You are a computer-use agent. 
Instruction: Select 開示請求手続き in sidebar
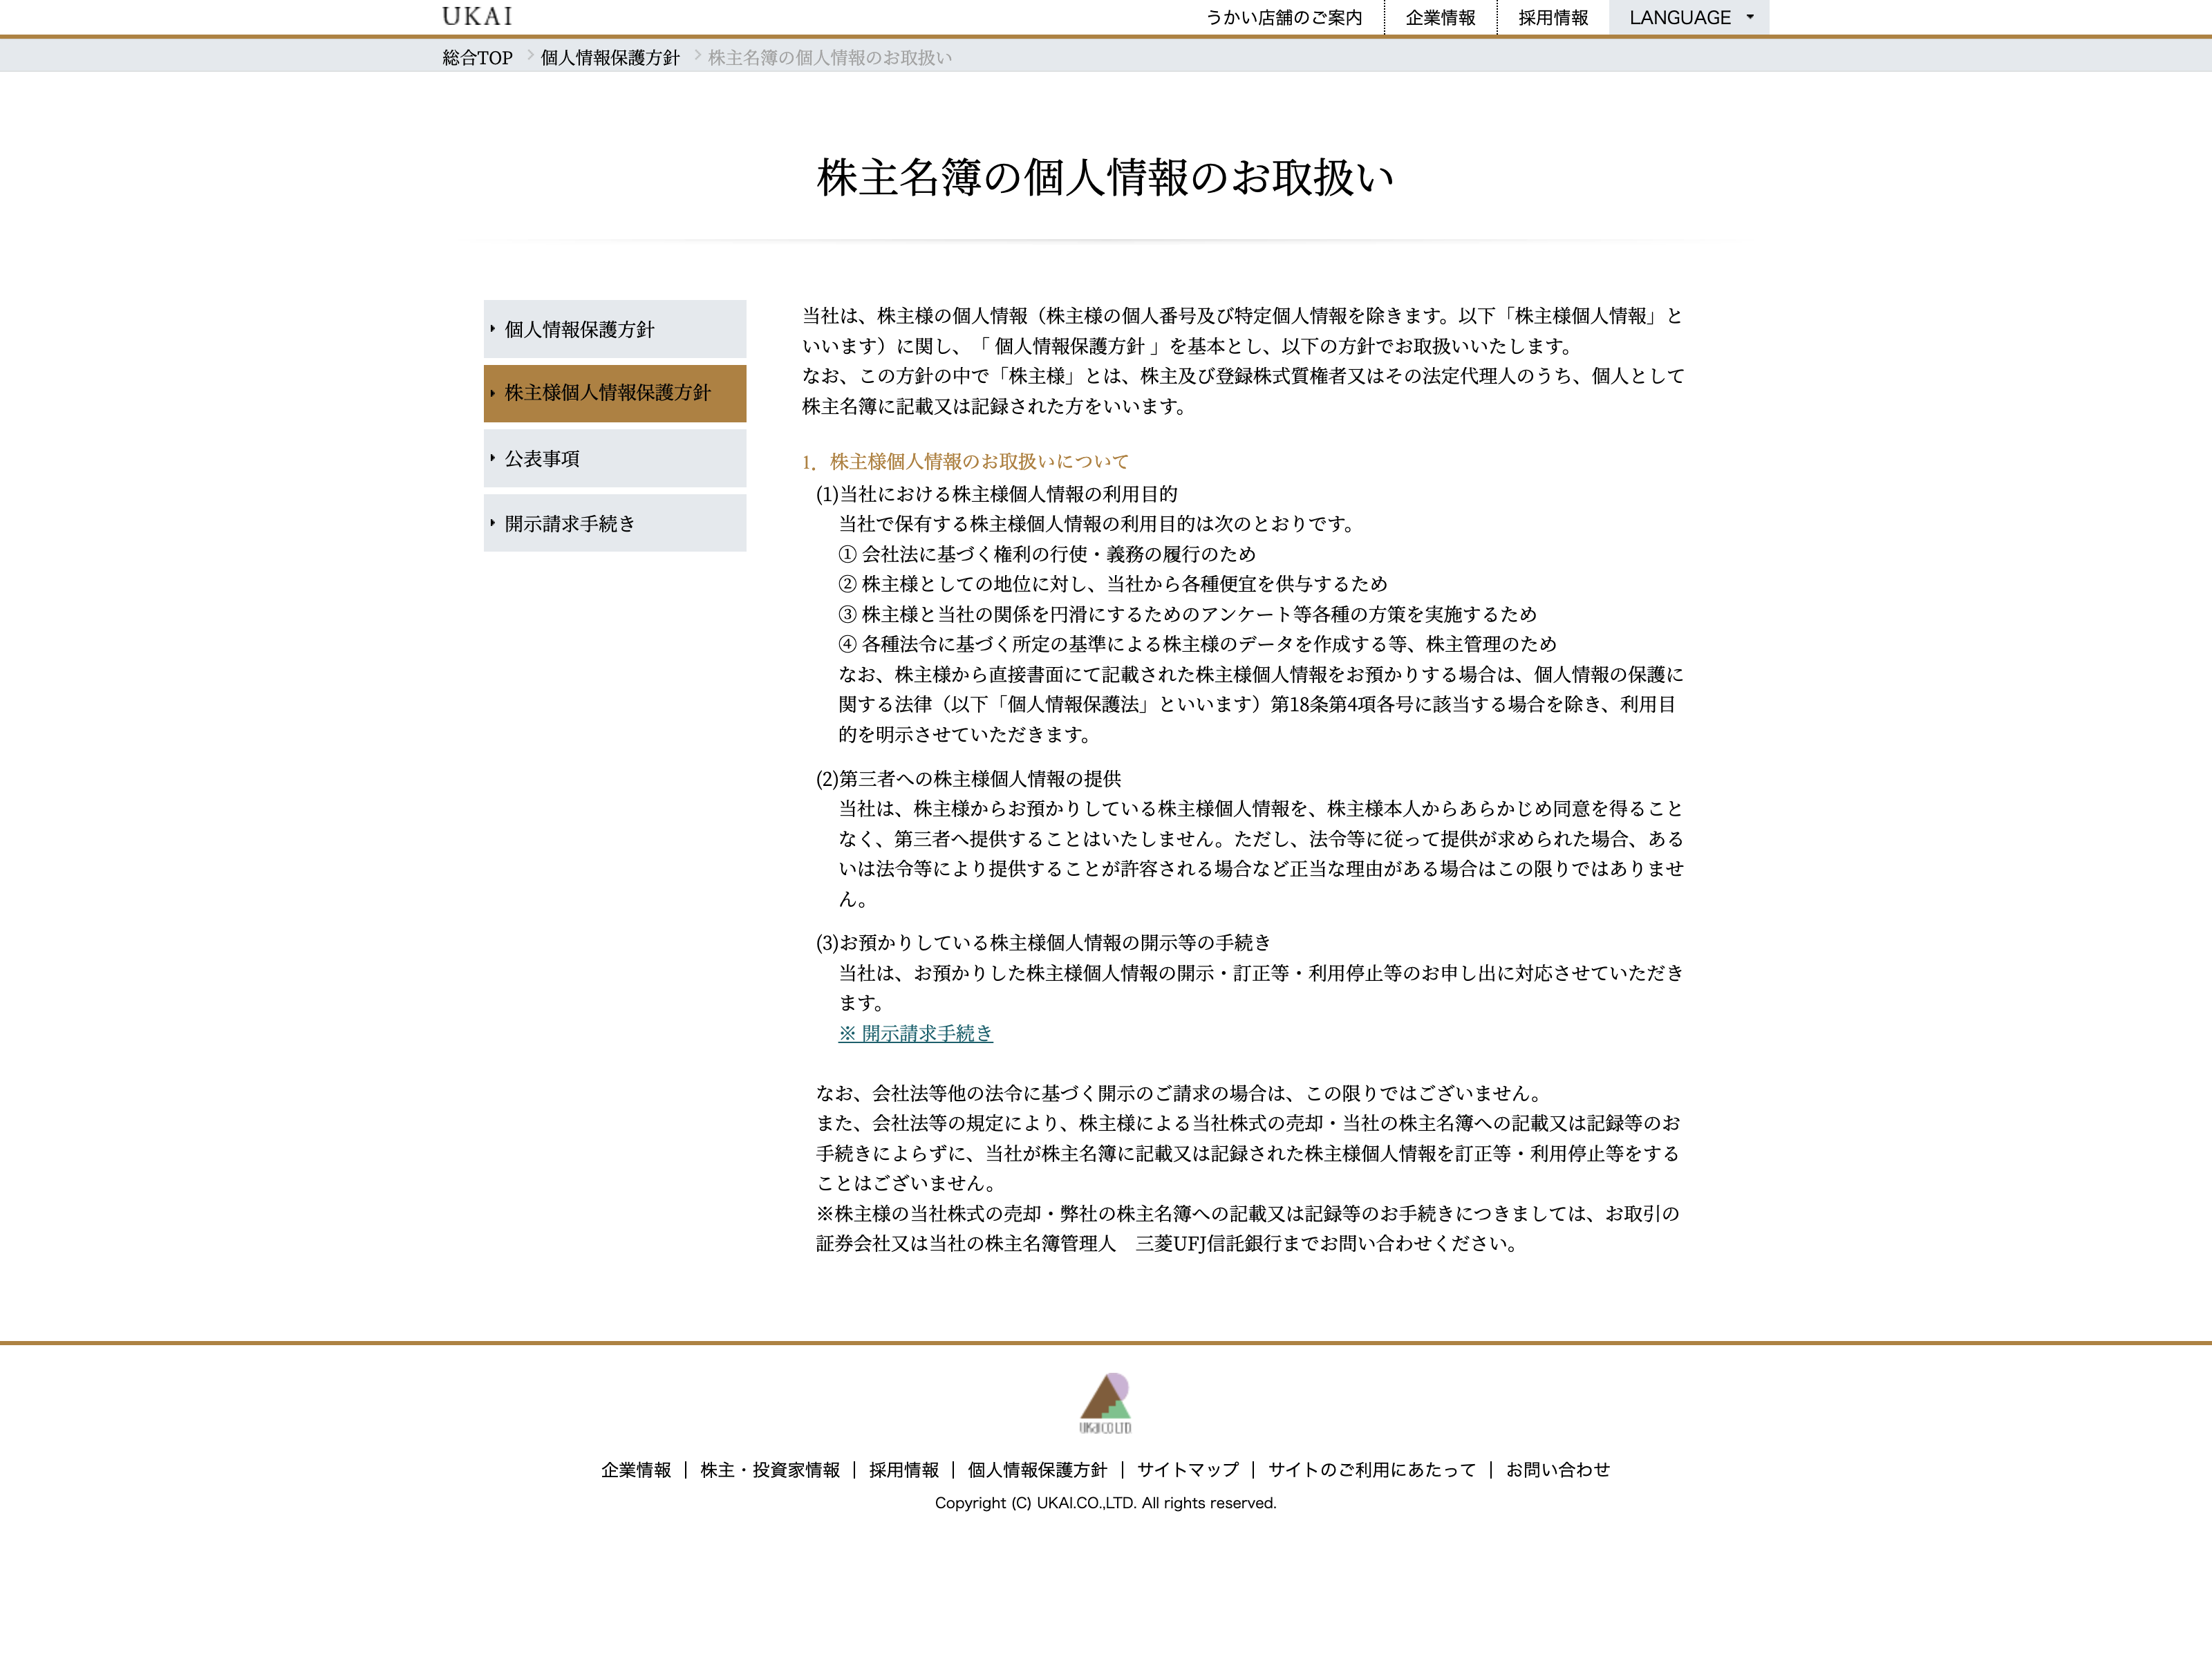[x=614, y=523]
